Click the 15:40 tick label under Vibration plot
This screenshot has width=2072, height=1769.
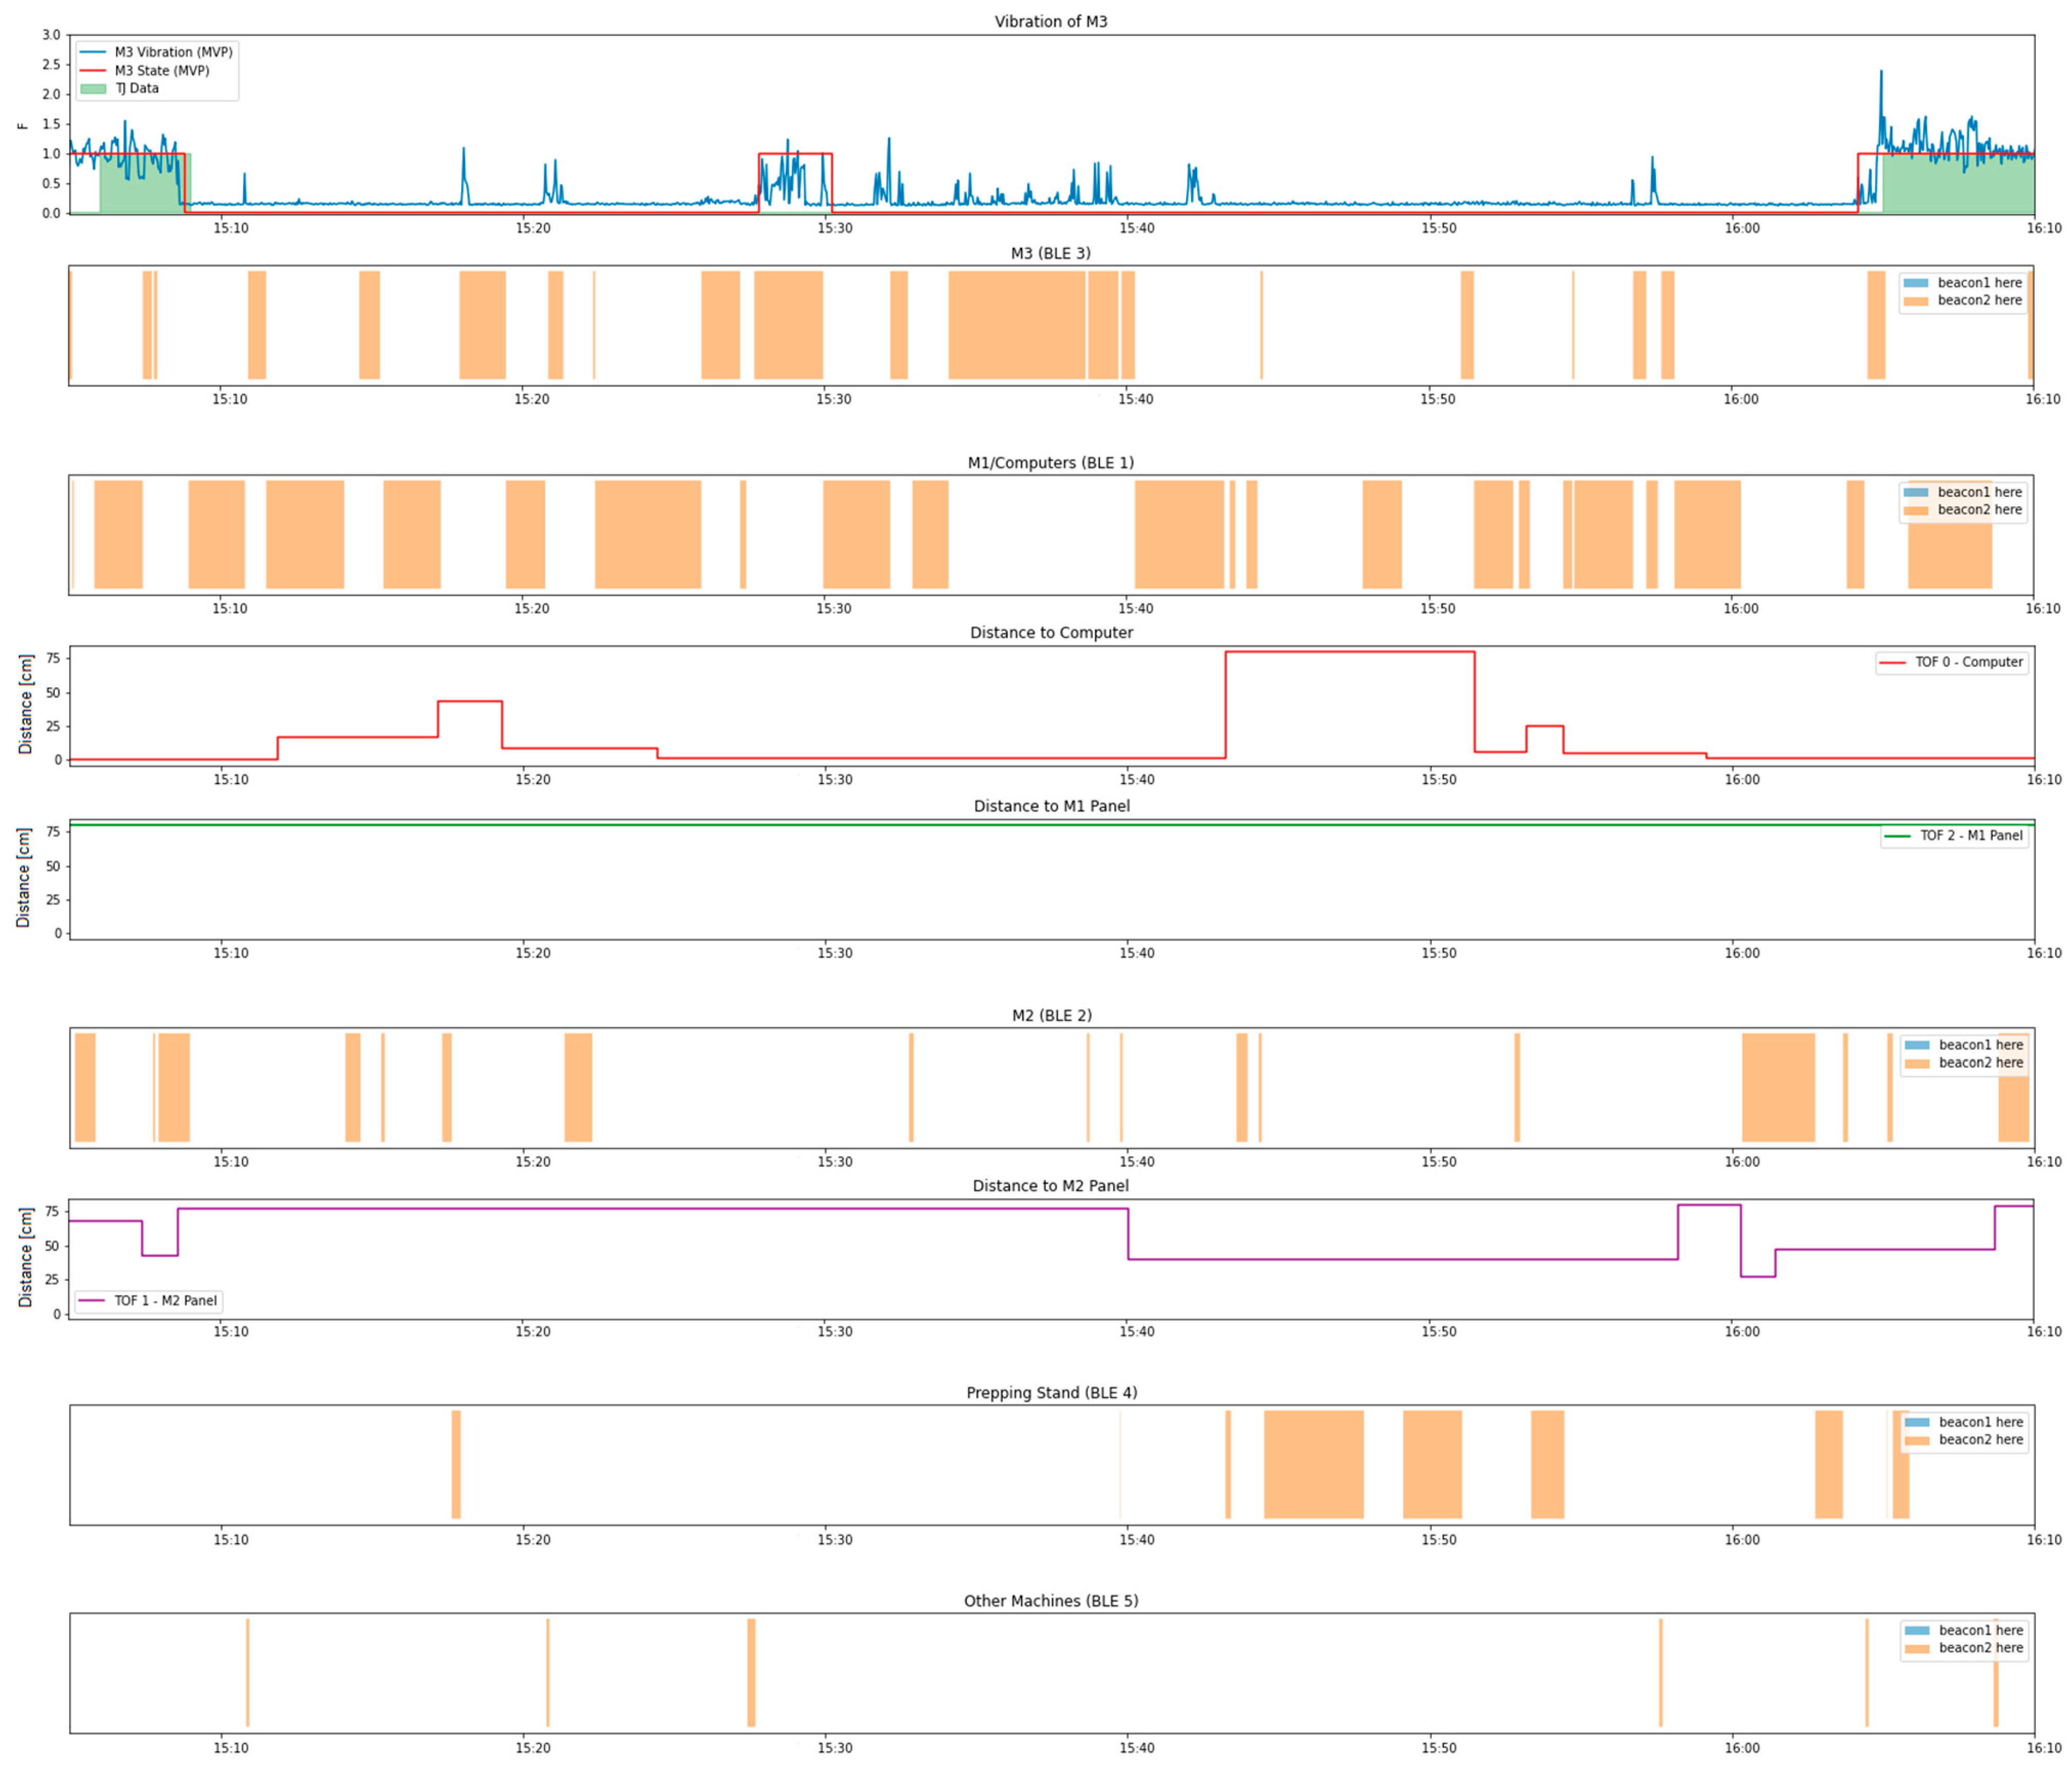[x=1136, y=228]
